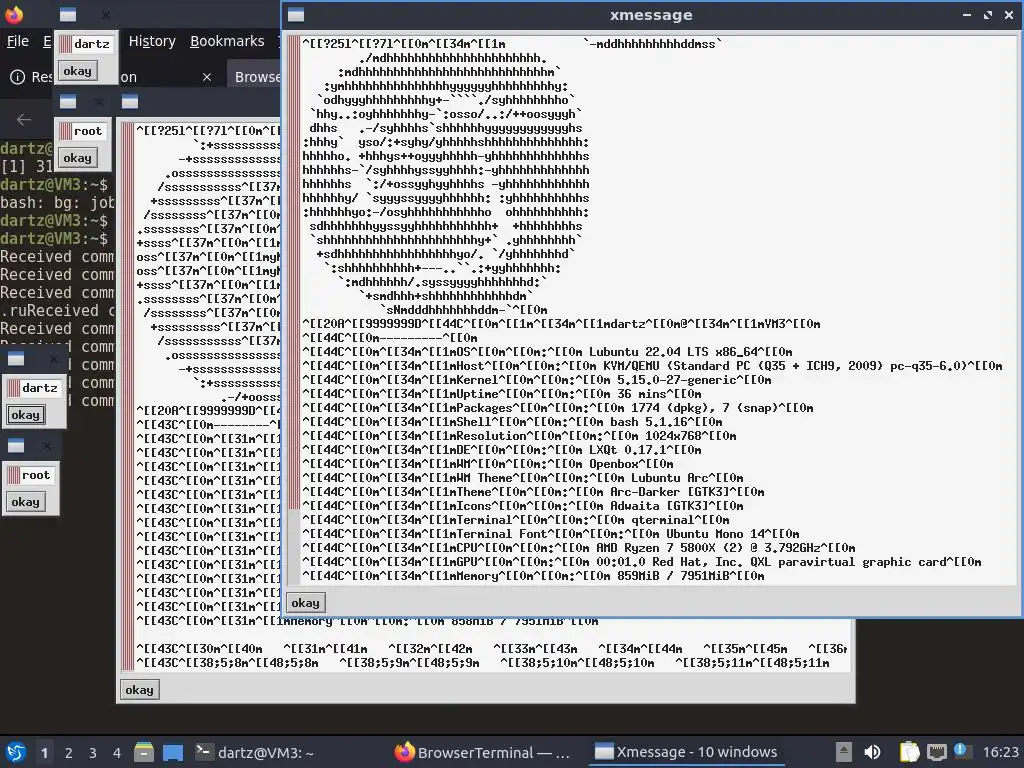Click the show desktop panel icon
Screen dimensions: 1024x768
pos(173,752)
